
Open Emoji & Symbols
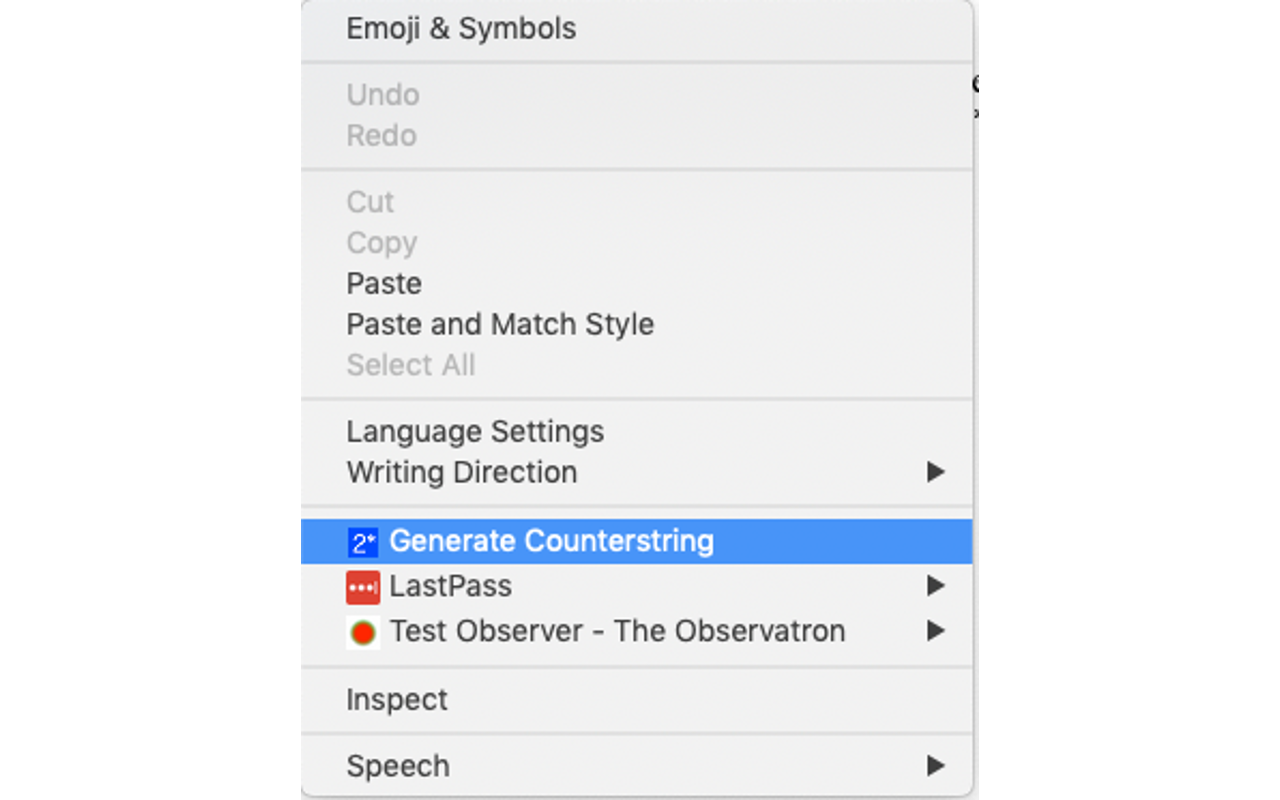[x=461, y=29]
